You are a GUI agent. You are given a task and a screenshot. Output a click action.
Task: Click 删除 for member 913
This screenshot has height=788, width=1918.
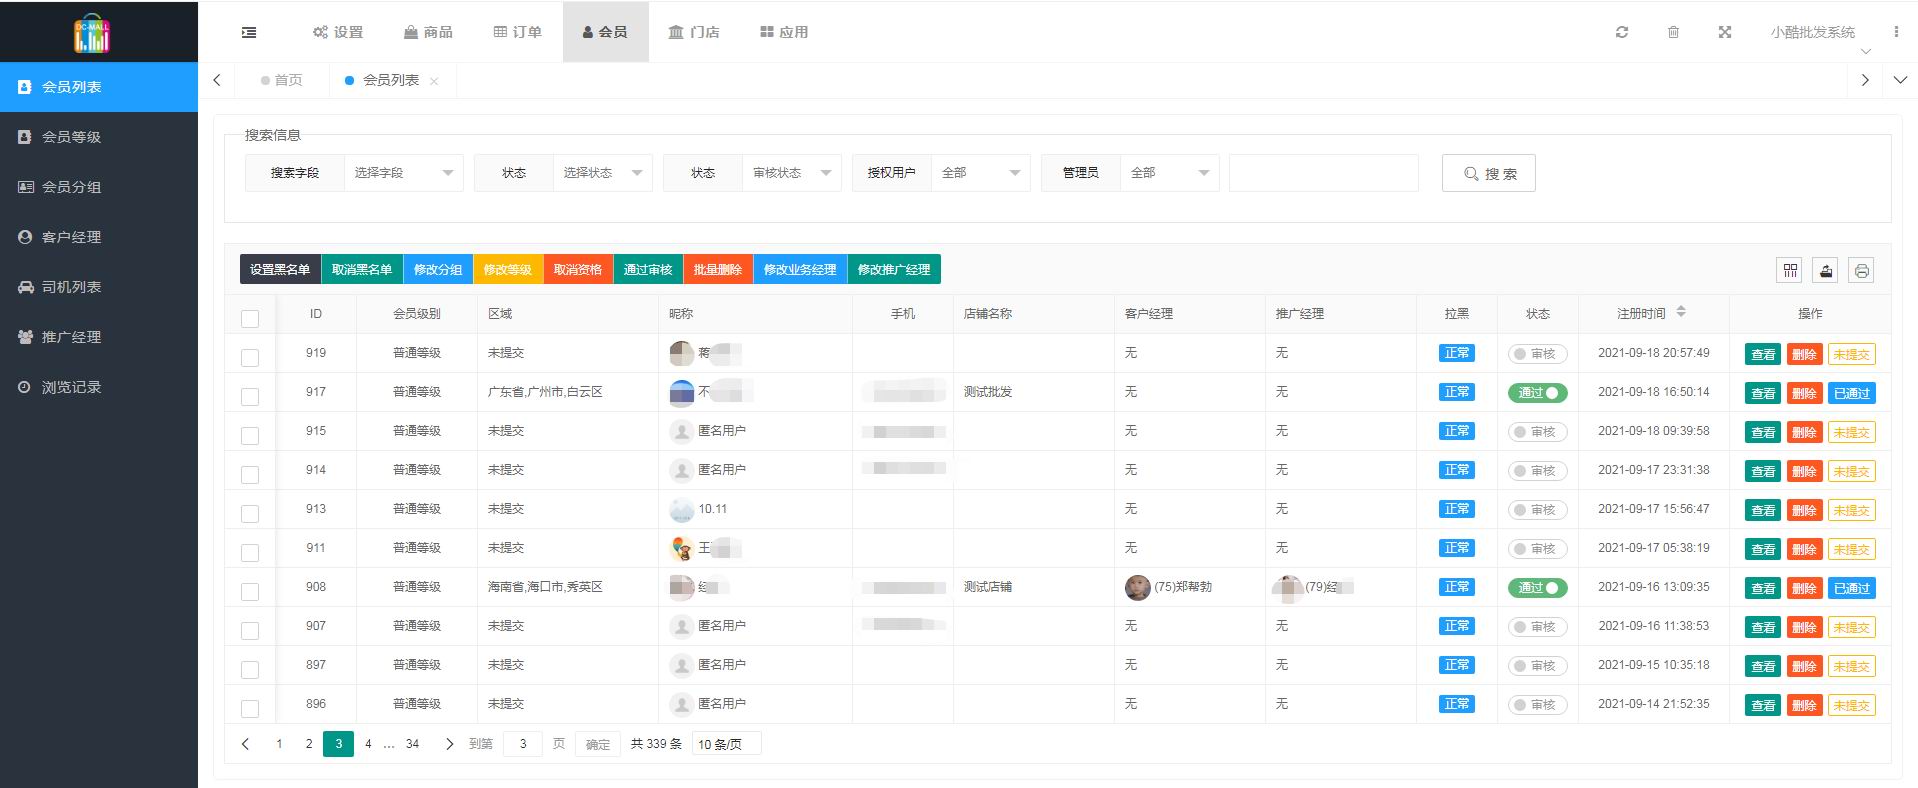click(x=1804, y=510)
